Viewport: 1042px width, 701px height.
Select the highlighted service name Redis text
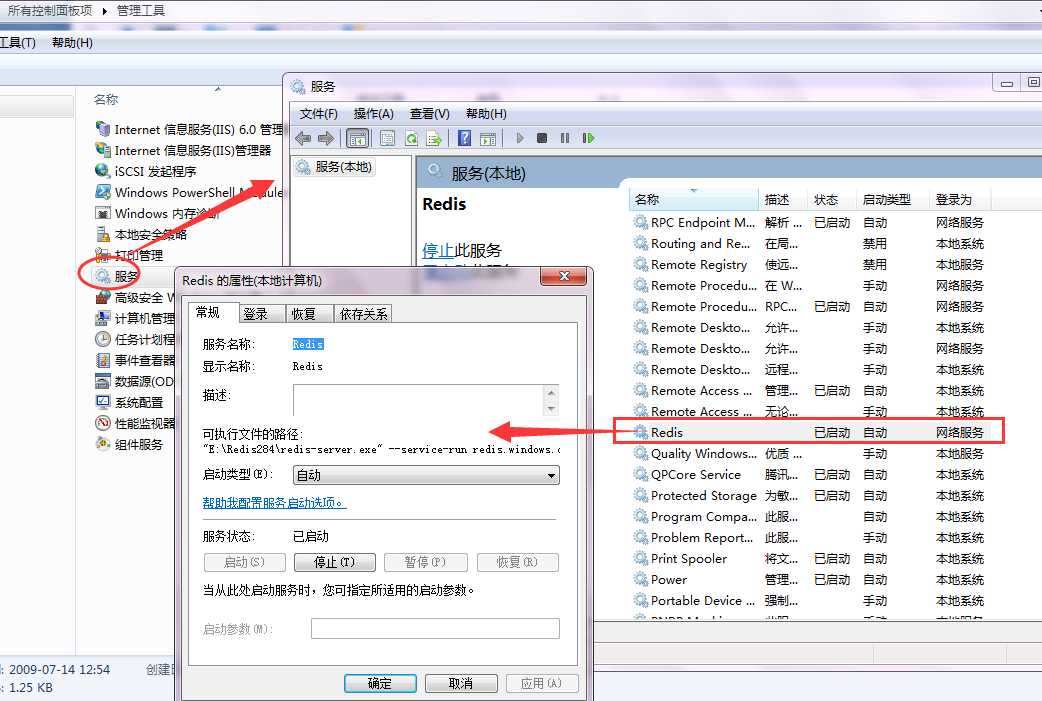(x=308, y=344)
